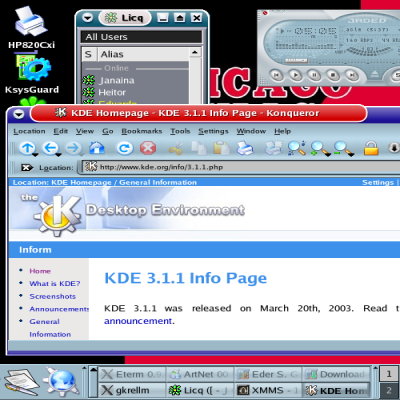Switch to XMMS taskbar entry
This screenshot has width=400, height=400.
269,390
